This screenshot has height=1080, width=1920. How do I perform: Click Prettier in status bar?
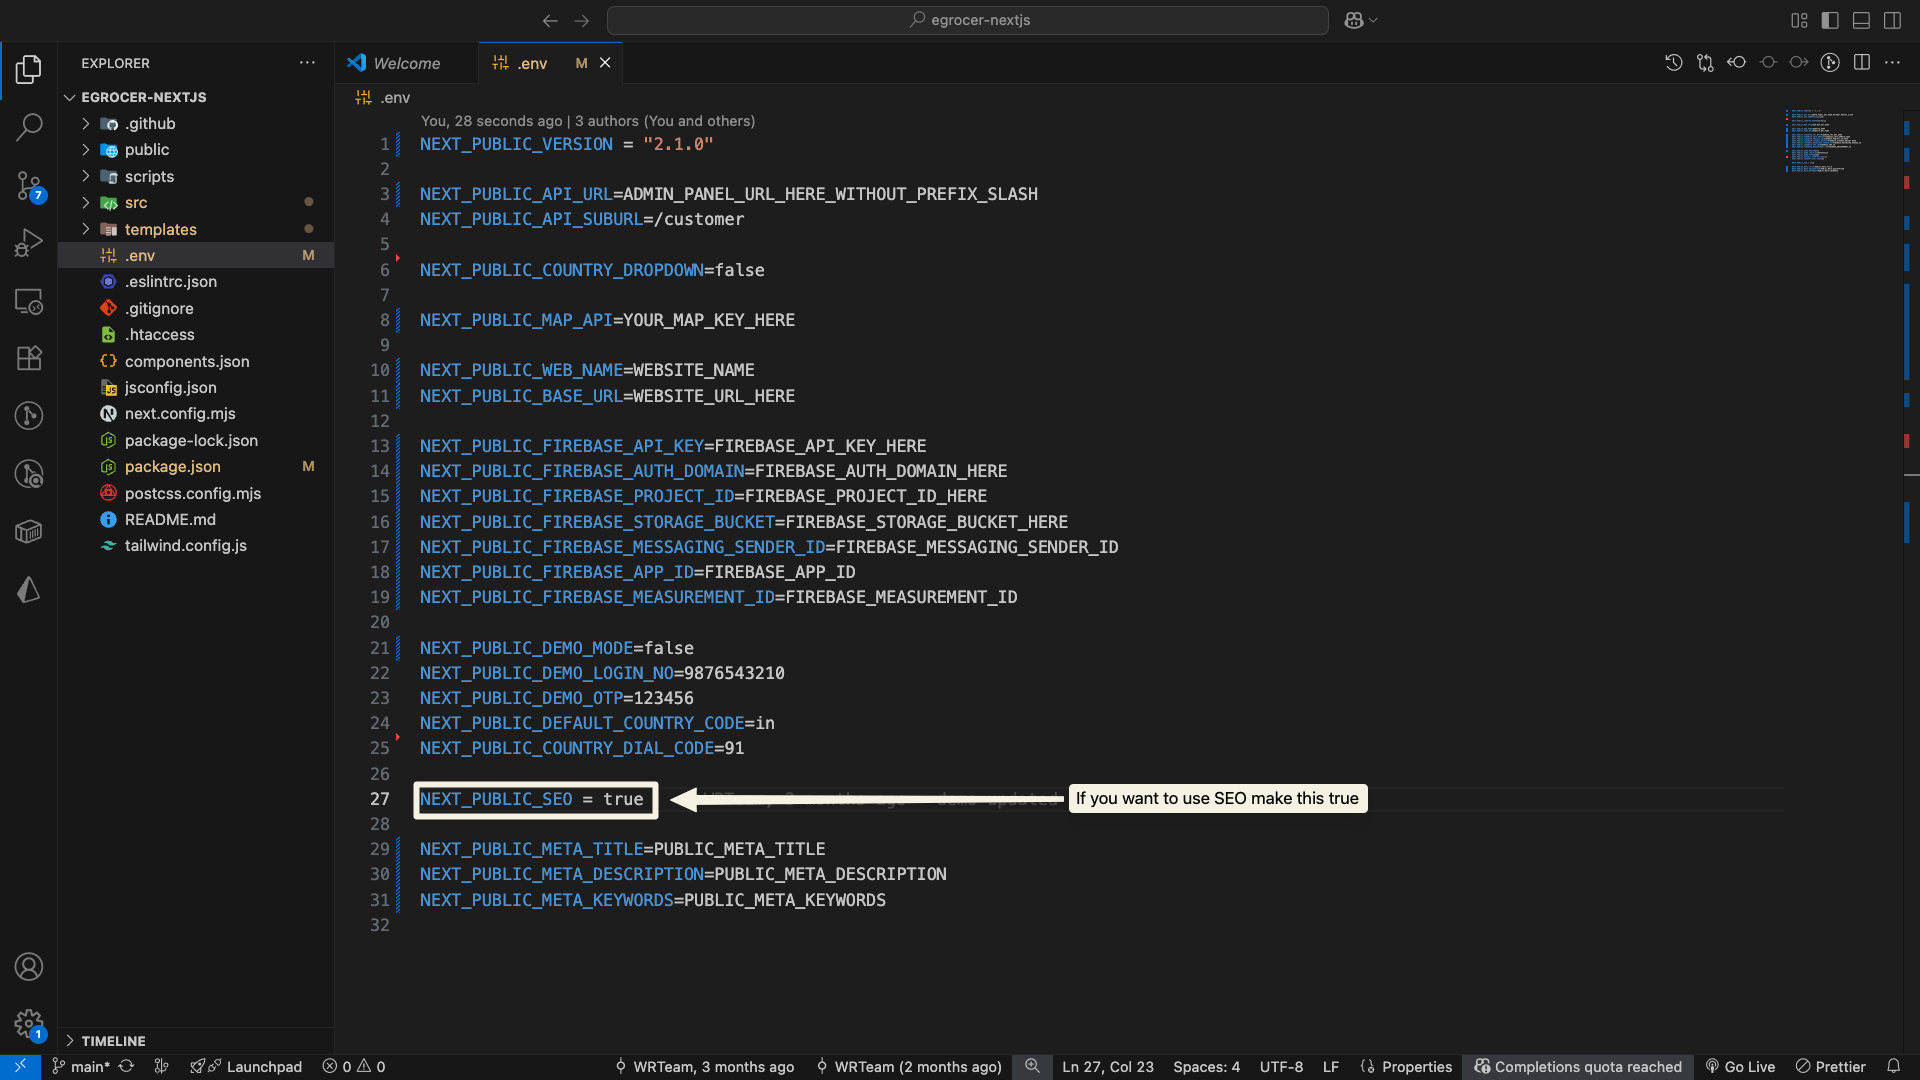click(x=1830, y=1067)
